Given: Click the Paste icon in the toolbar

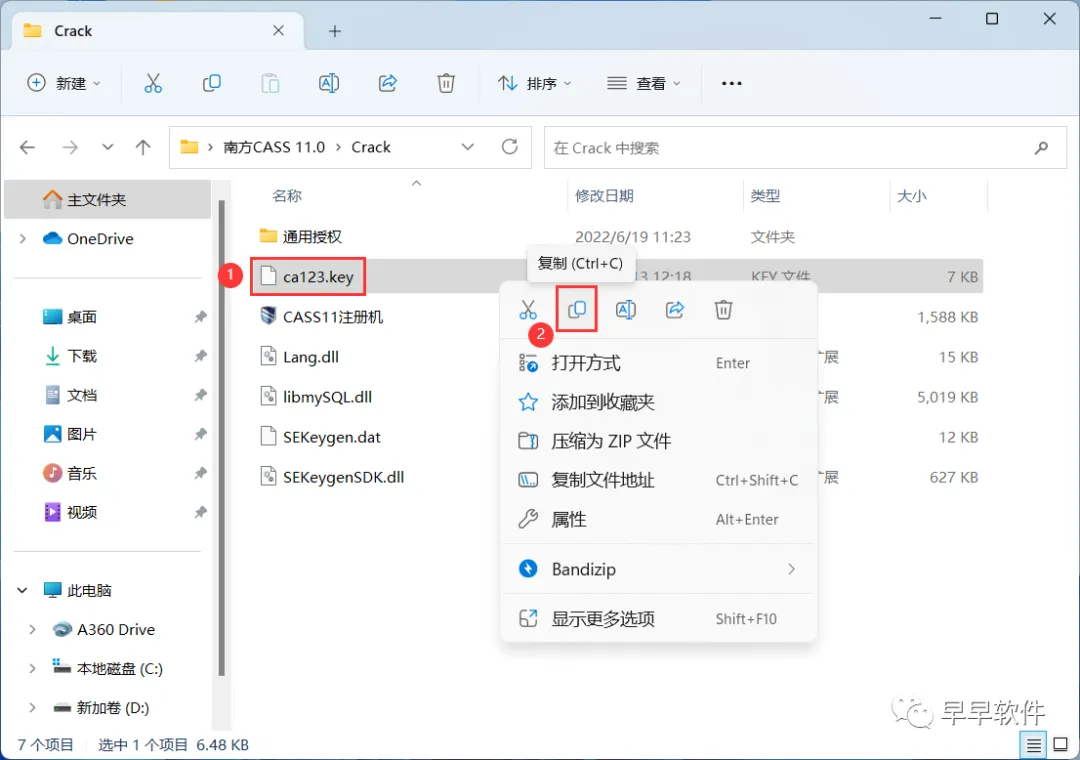Looking at the screenshot, I should [x=270, y=83].
